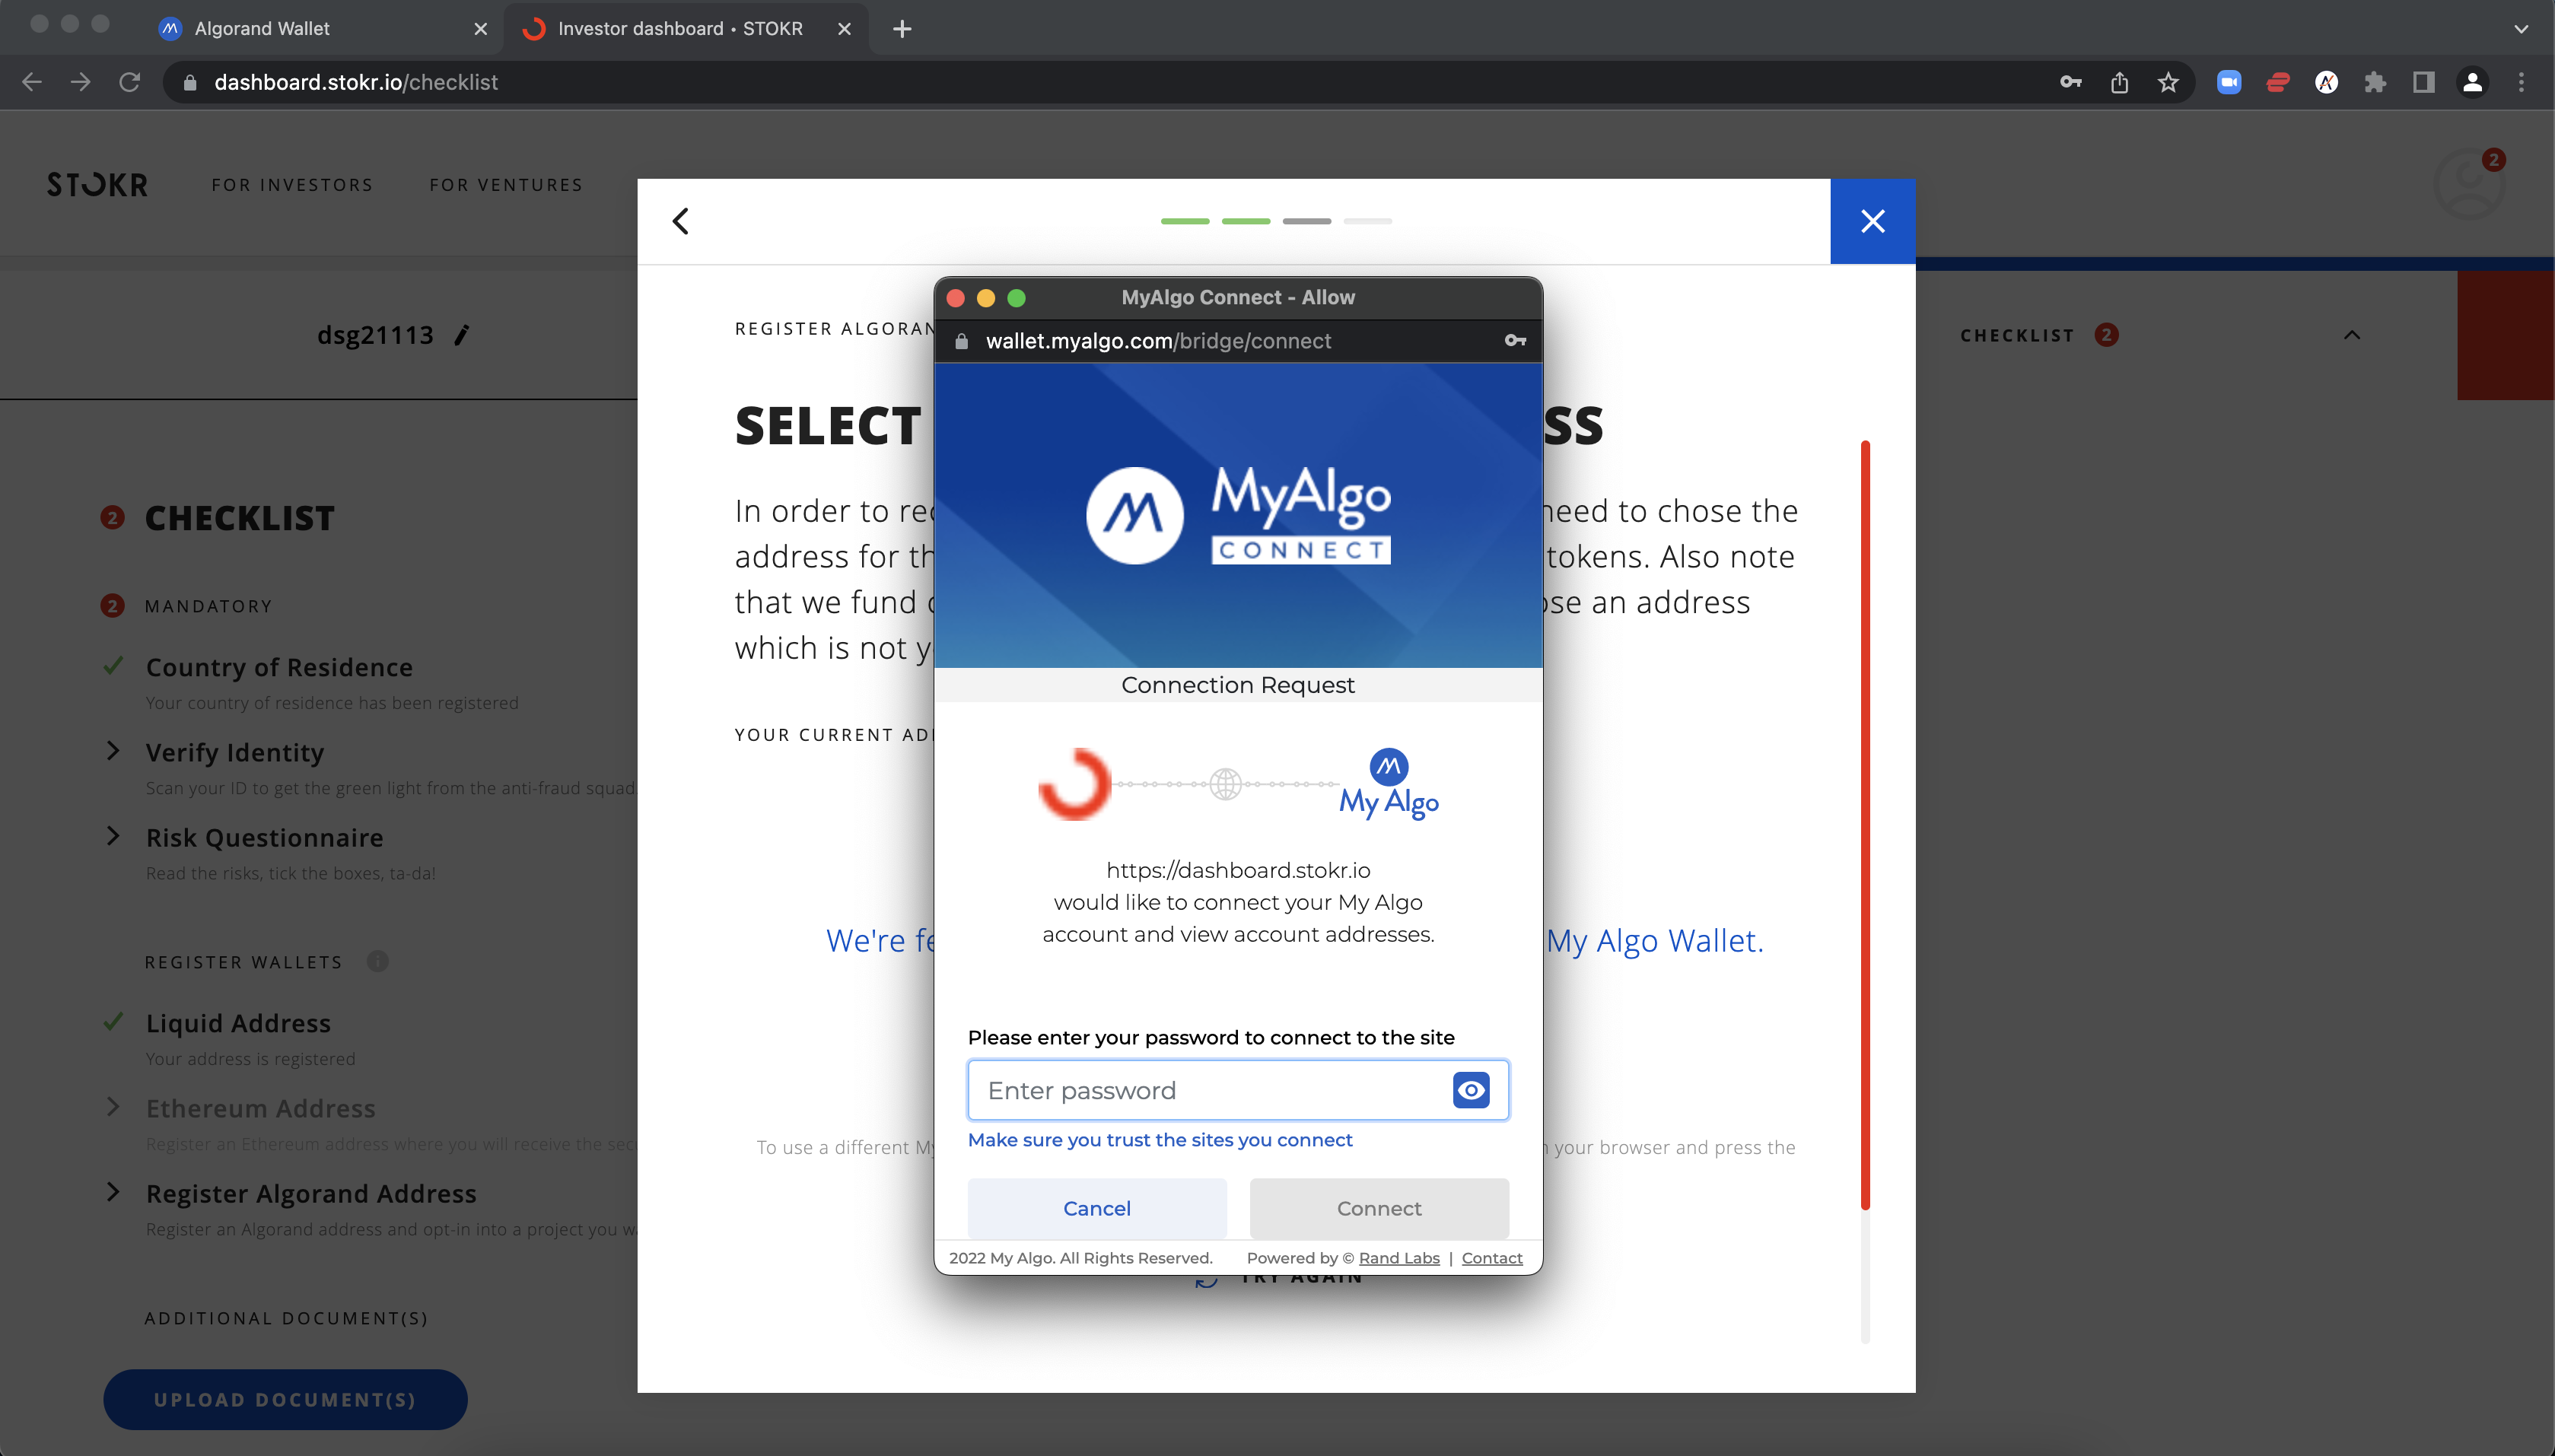
Task: Open tab search dropdown arrow
Action: coord(2521,29)
